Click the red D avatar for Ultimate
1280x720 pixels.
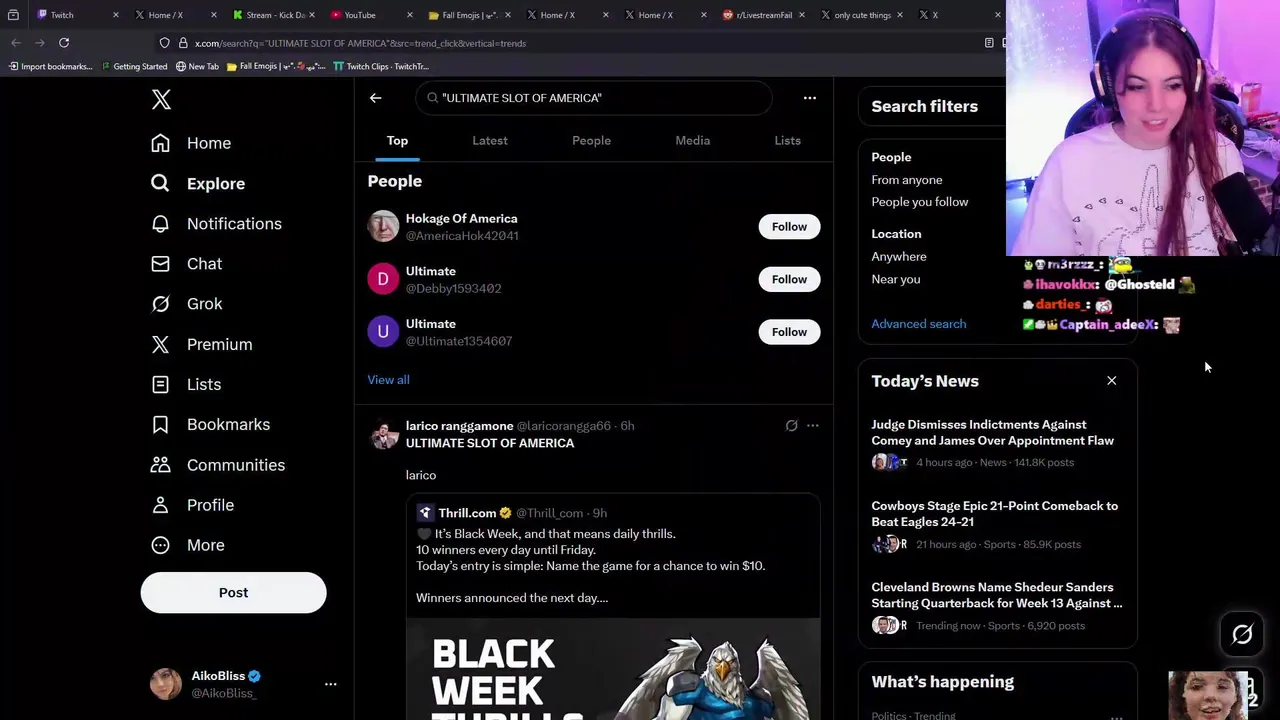click(x=383, y=280)
